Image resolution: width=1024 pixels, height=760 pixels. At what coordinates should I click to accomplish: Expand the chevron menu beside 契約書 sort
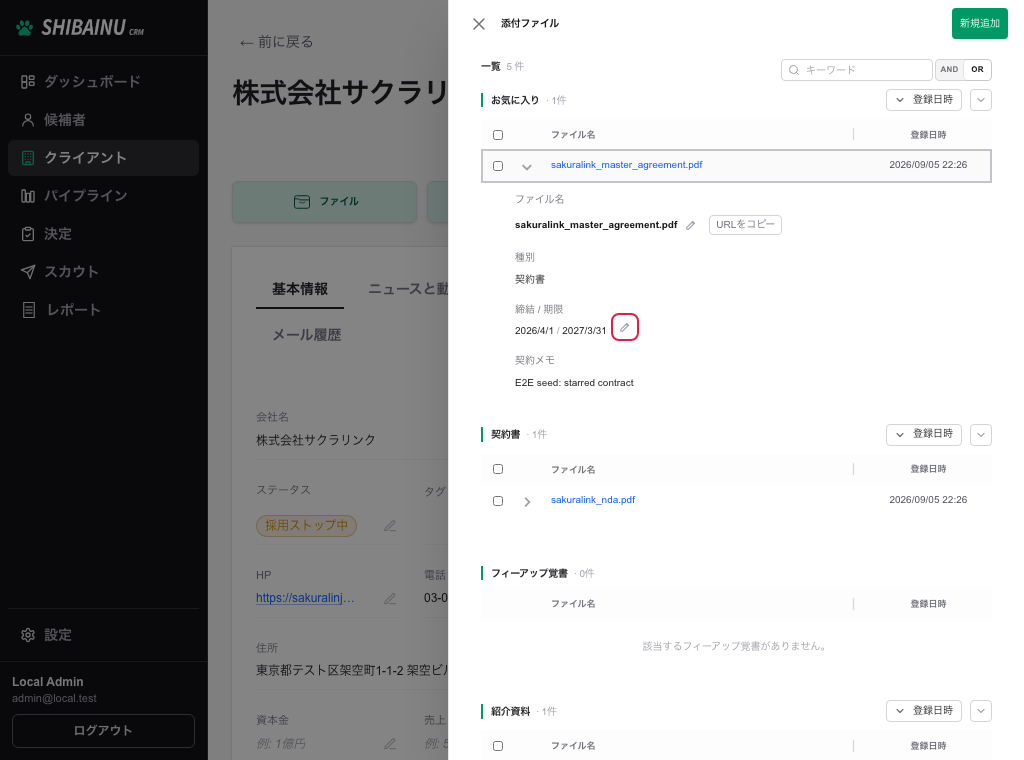coord(981,435)
